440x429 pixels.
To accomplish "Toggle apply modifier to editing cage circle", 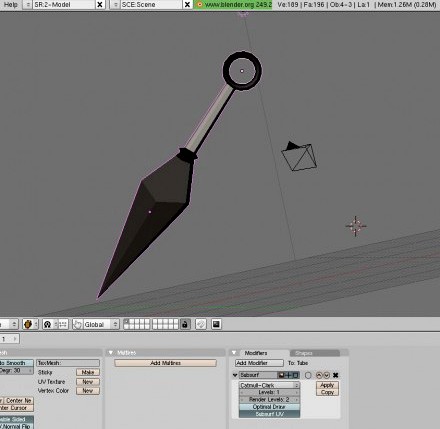I will click(308, 375).
